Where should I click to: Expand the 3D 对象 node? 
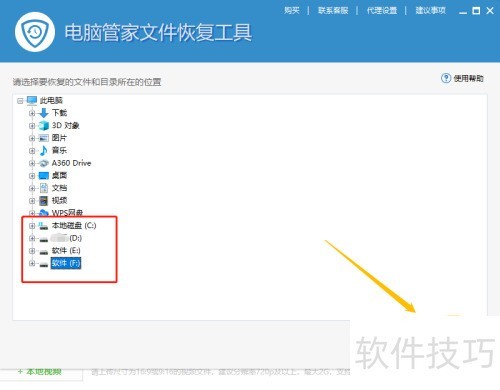click(32, 126)
